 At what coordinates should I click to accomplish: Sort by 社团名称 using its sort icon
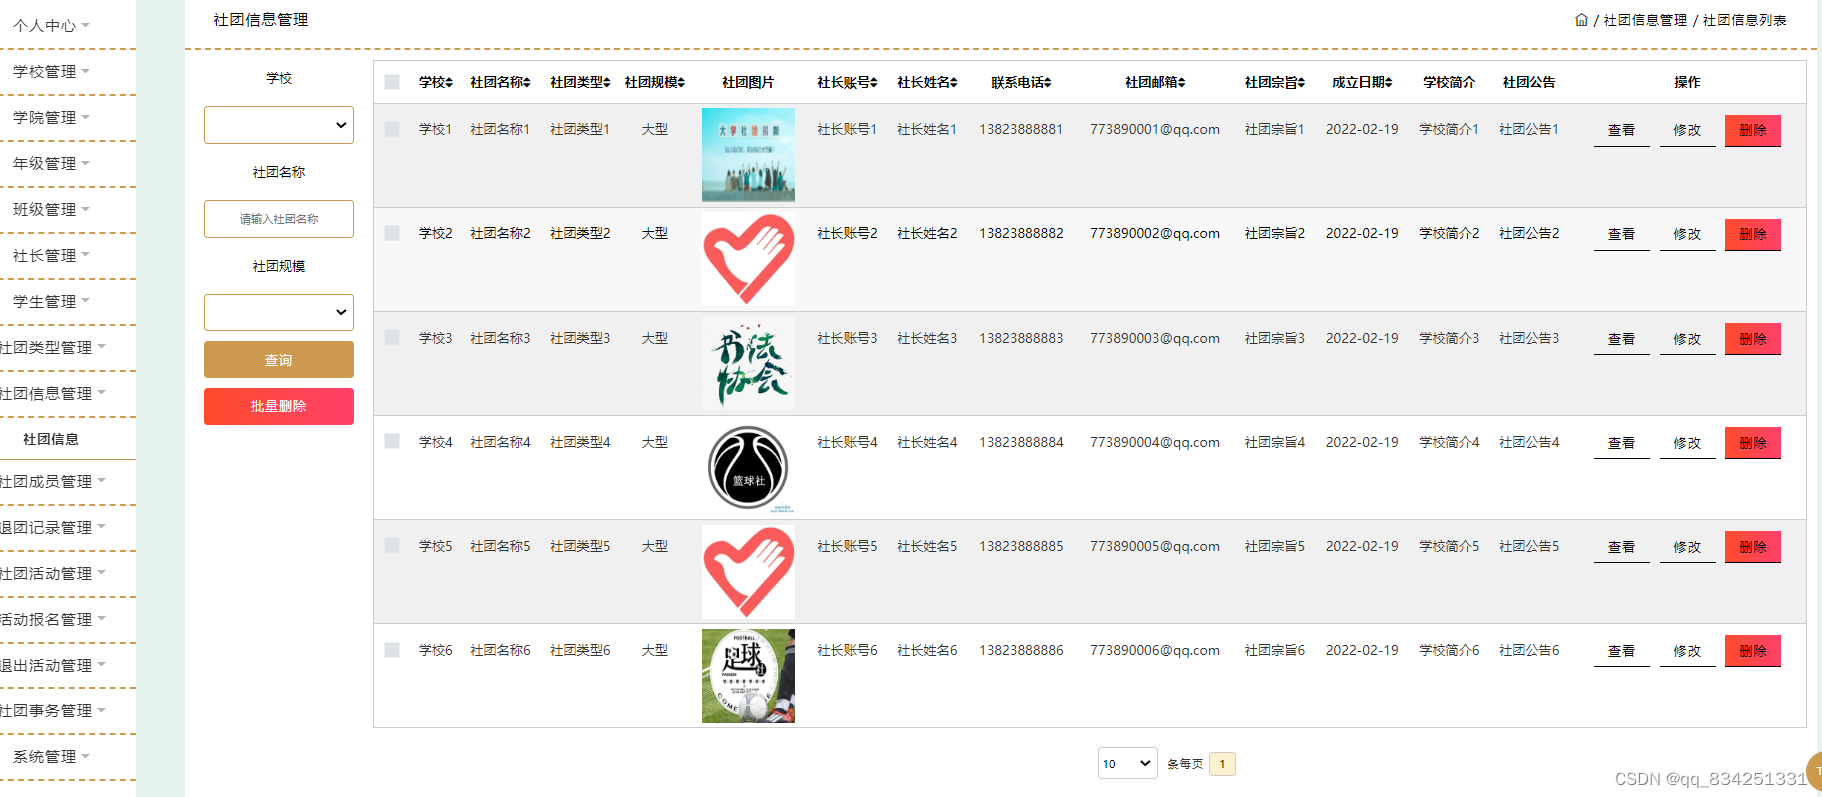pos(527,83)
